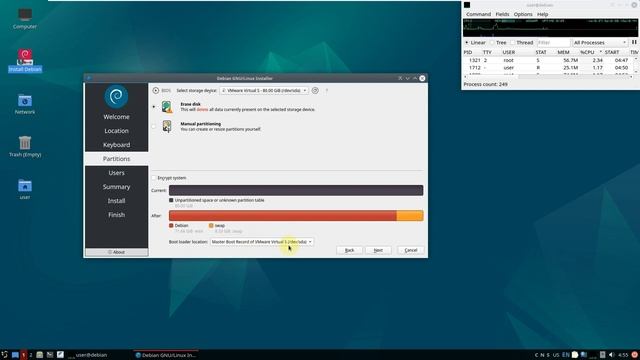Pause updates in the process viewer
Viewport: 640px width, 360px height.
(634, 42)
